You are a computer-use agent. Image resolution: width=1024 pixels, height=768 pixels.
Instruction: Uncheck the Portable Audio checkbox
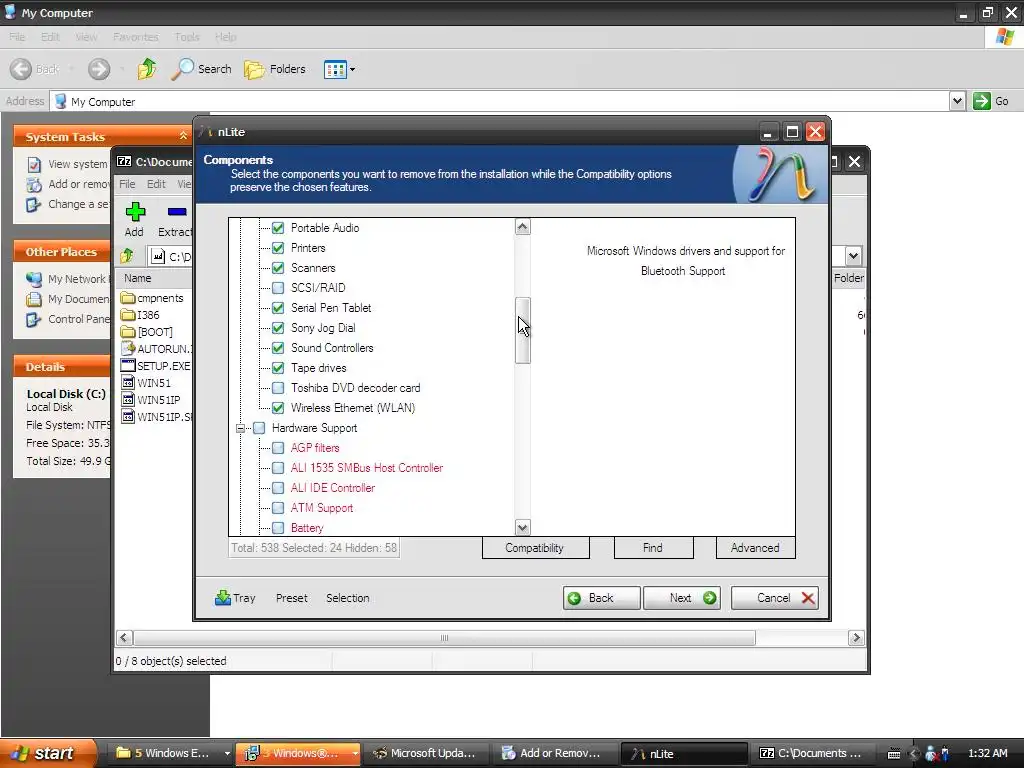click(278, 228)
